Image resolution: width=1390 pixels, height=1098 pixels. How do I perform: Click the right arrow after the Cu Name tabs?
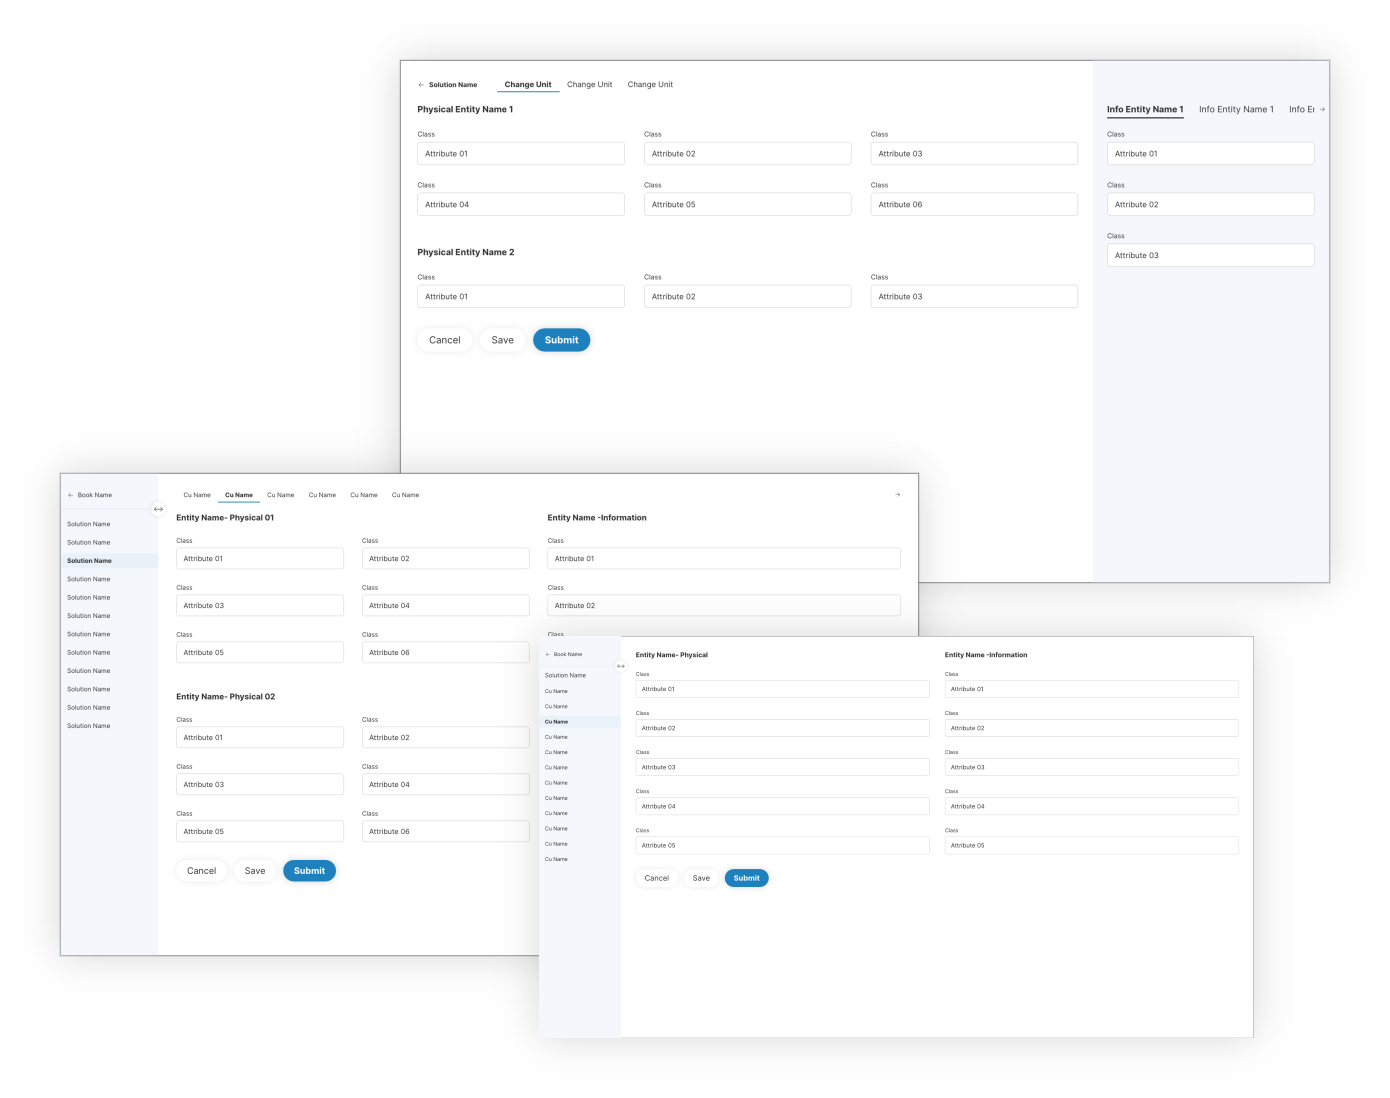coord(897,495)
